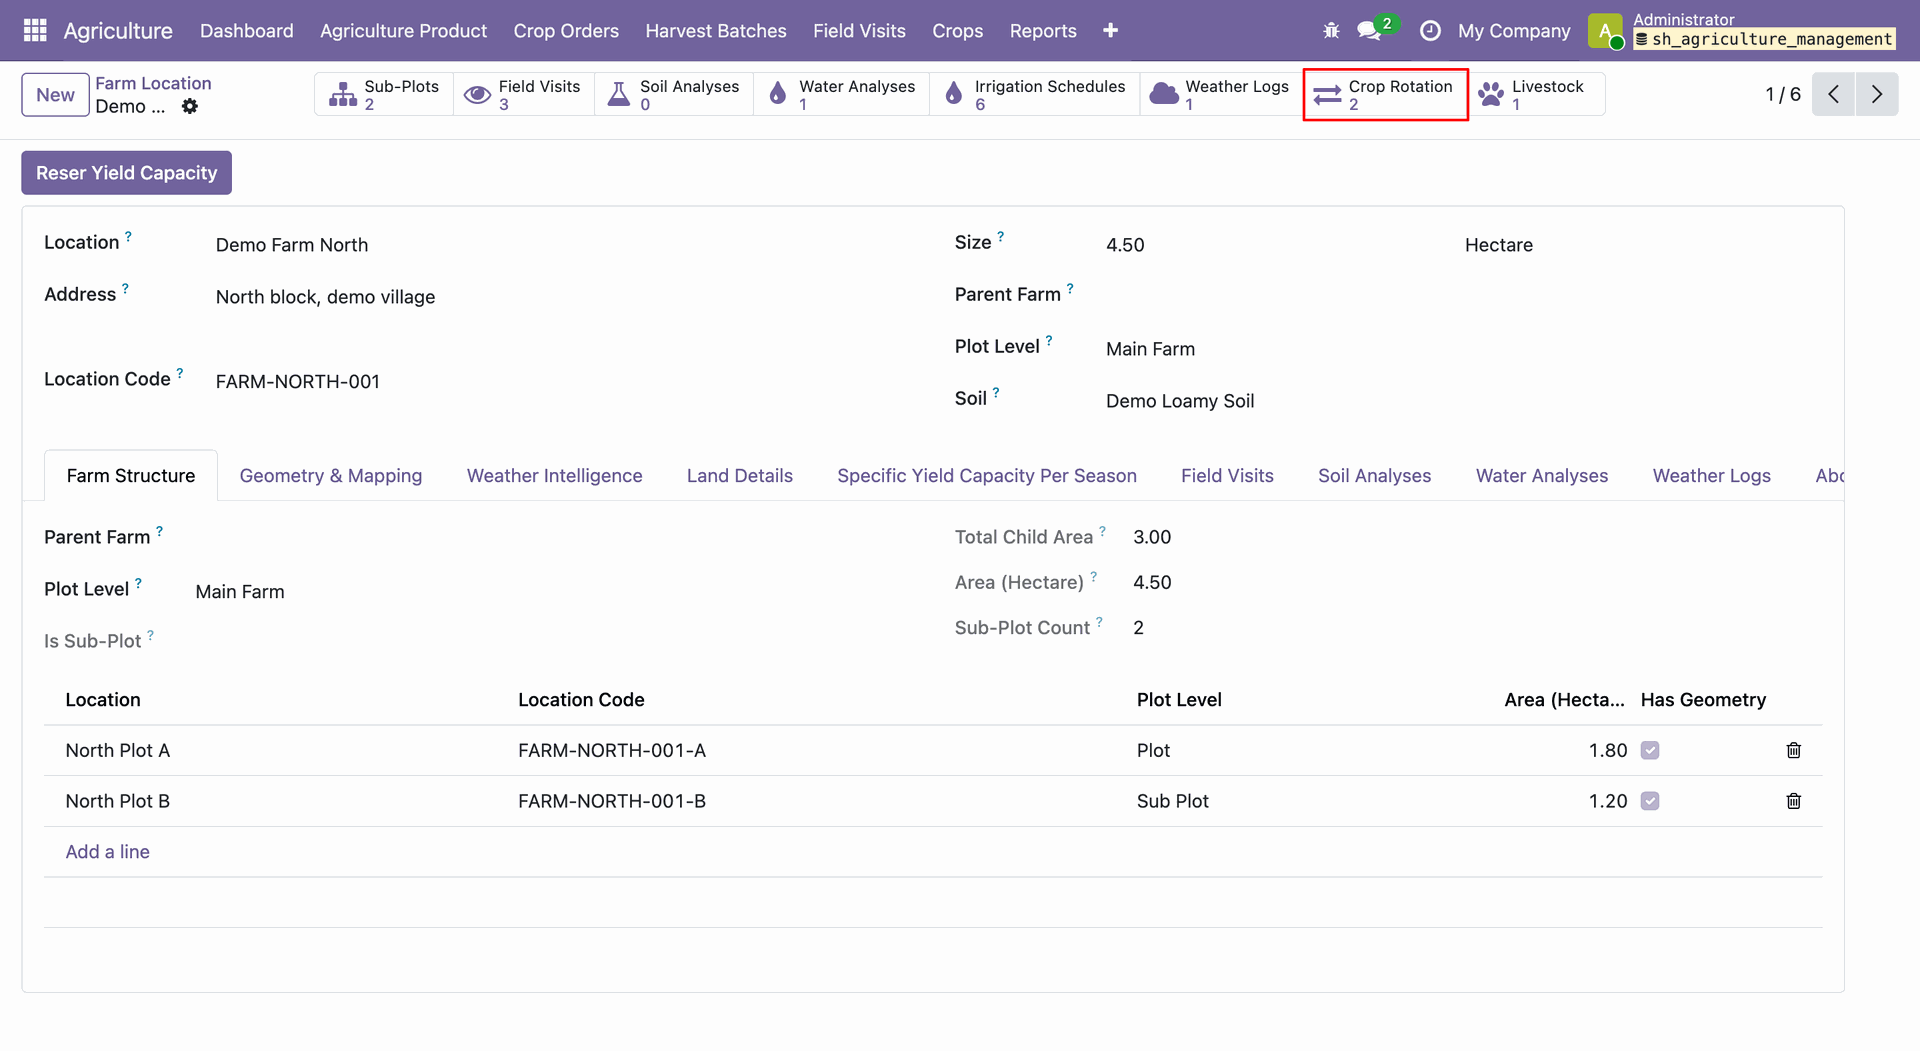Click empty Parent Farm field at top
Viewport: 1920px width, 1051px height.
1463,295
